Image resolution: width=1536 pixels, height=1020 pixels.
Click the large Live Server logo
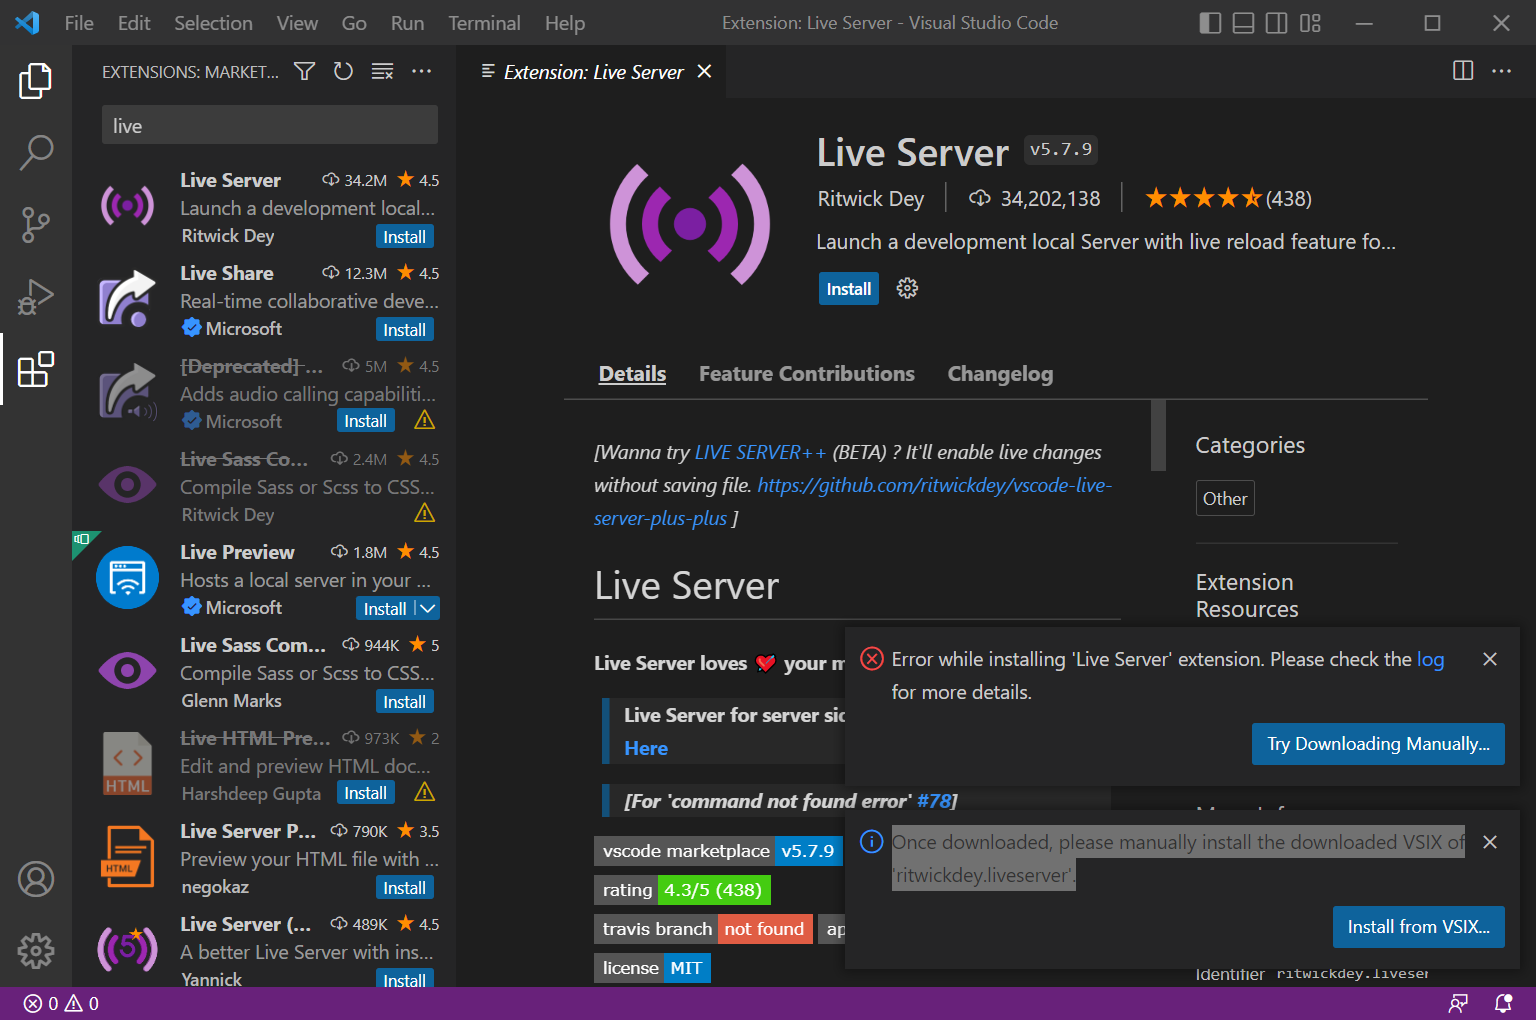click(x=690, y=224)
